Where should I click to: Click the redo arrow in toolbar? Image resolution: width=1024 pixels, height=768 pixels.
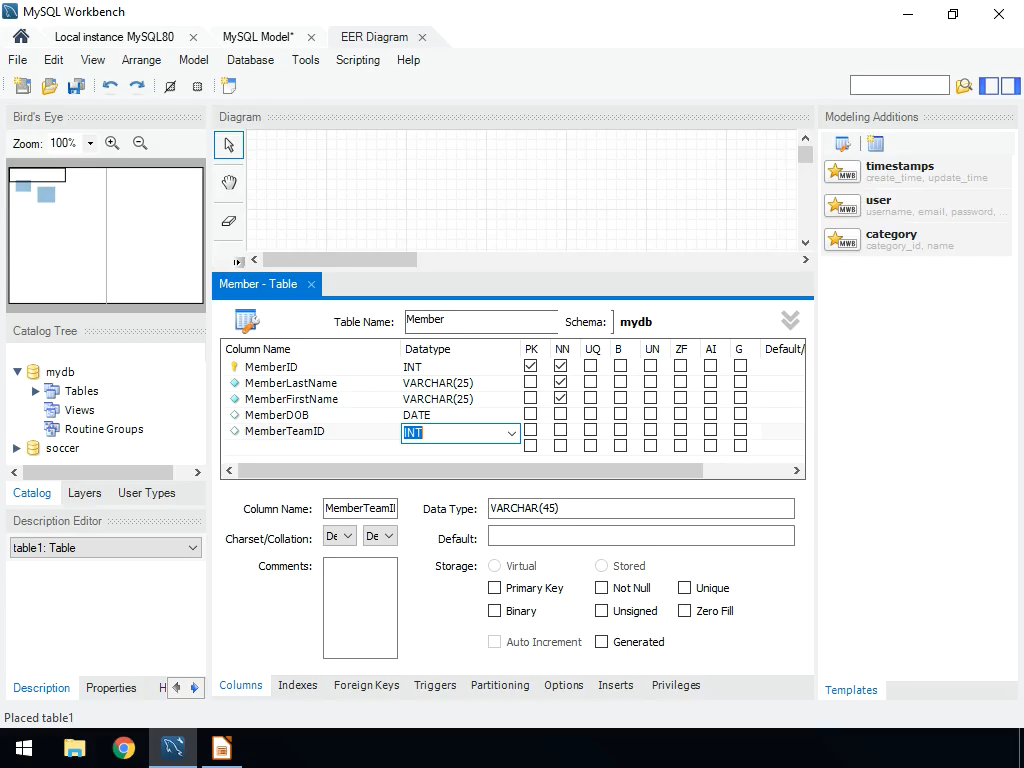[x=137, y=86]
